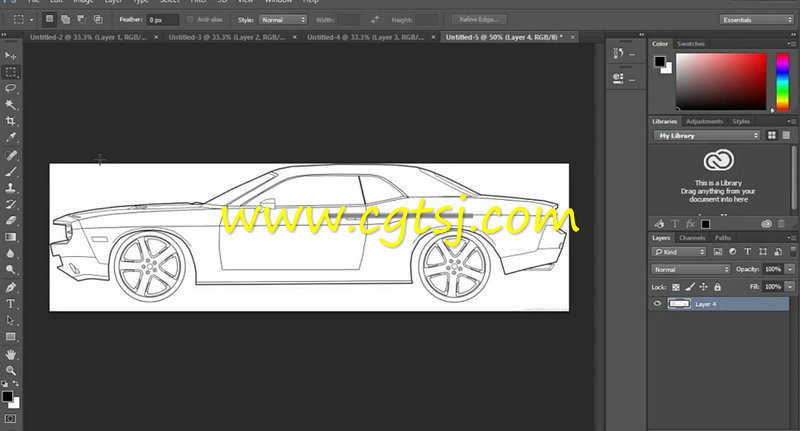Viewport: 800px width, 431px height.
Task: Select the Crop tool
Action: click(10, 121)
